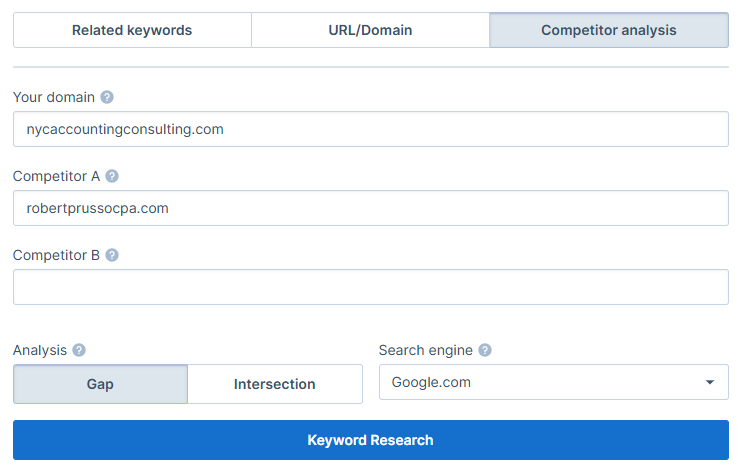Screen dimensions: 754x476
Task: Expand the Search engine dropdown arrow
Action: pos(709,382)
